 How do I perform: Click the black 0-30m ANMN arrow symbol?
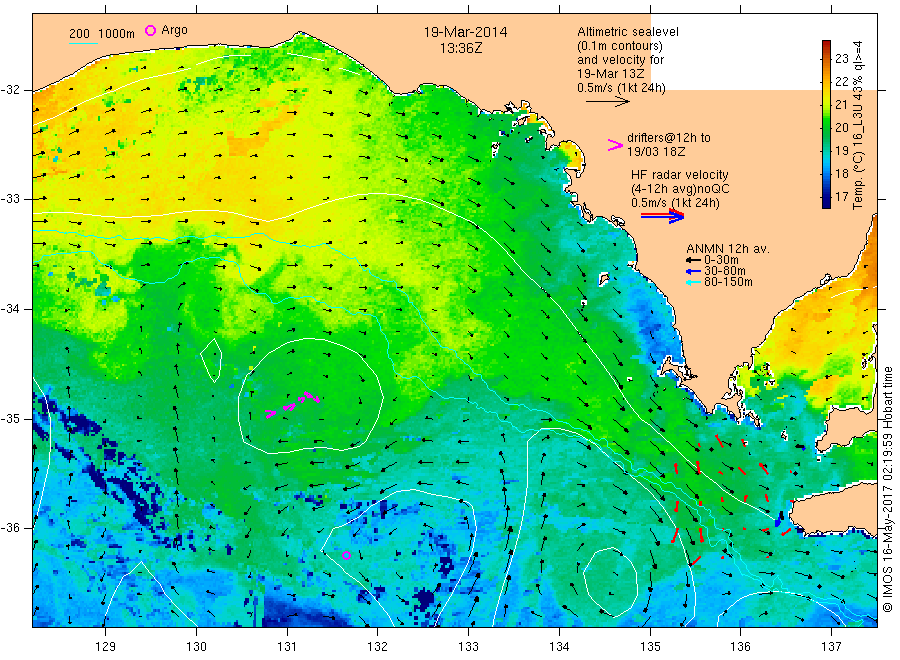[693, 261]
